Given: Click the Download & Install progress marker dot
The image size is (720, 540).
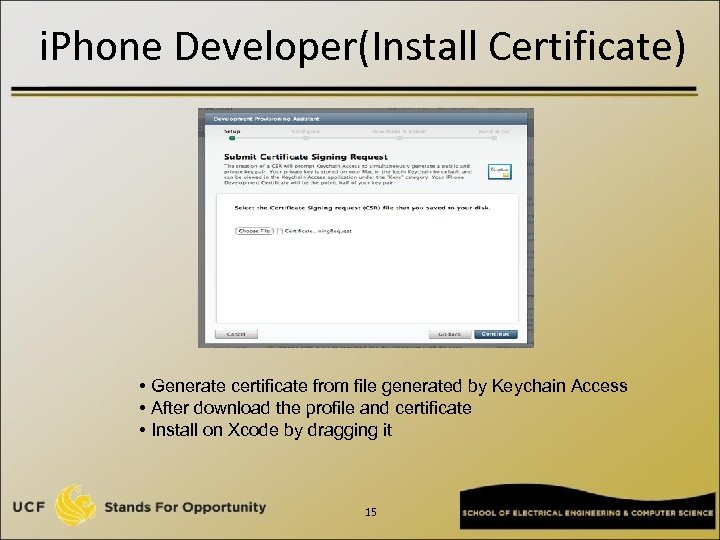Looking at the screenshot, I should (x=399, y=138).
